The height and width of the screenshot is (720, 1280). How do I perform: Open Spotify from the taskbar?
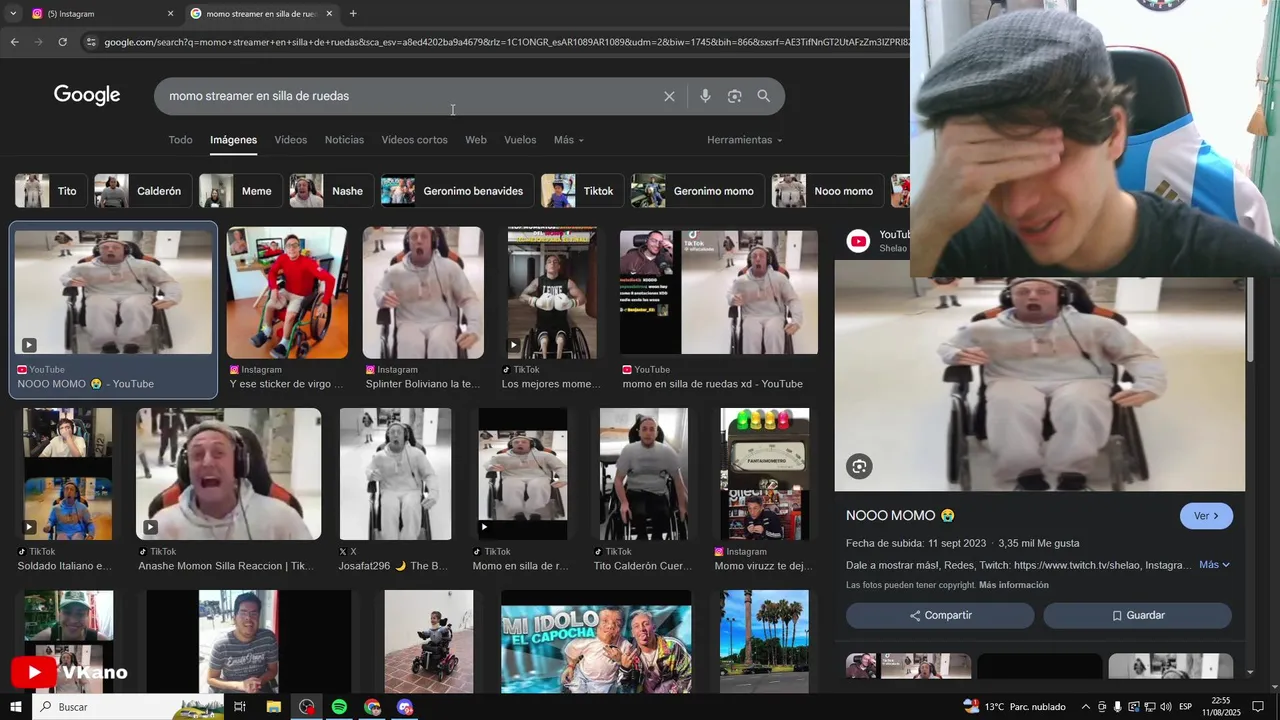(339, 707)
